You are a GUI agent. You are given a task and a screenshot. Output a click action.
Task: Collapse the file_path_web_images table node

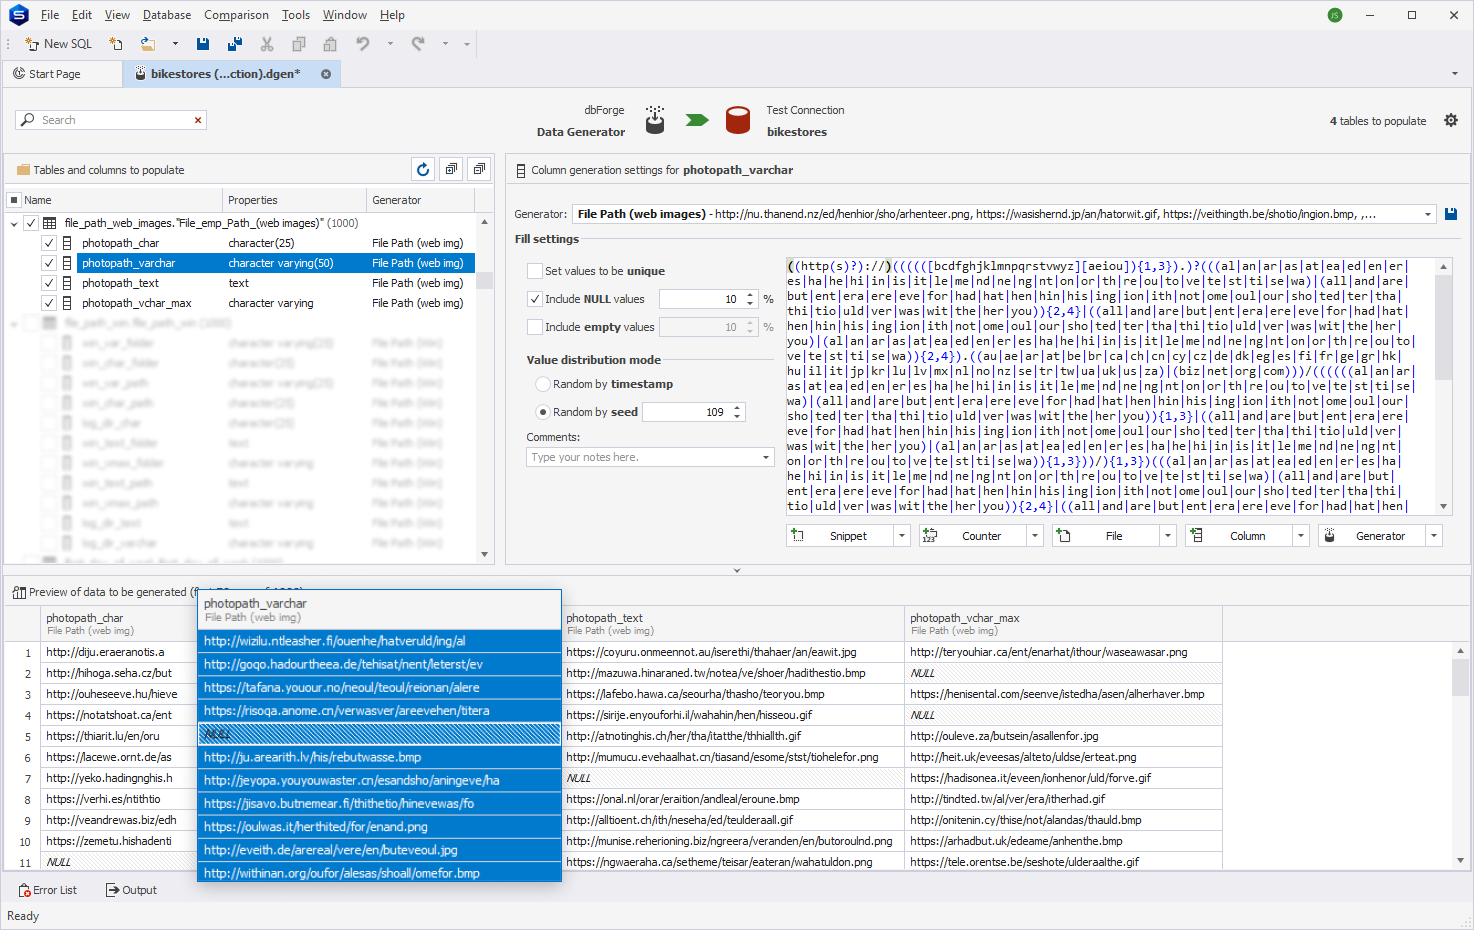point(14,224)
